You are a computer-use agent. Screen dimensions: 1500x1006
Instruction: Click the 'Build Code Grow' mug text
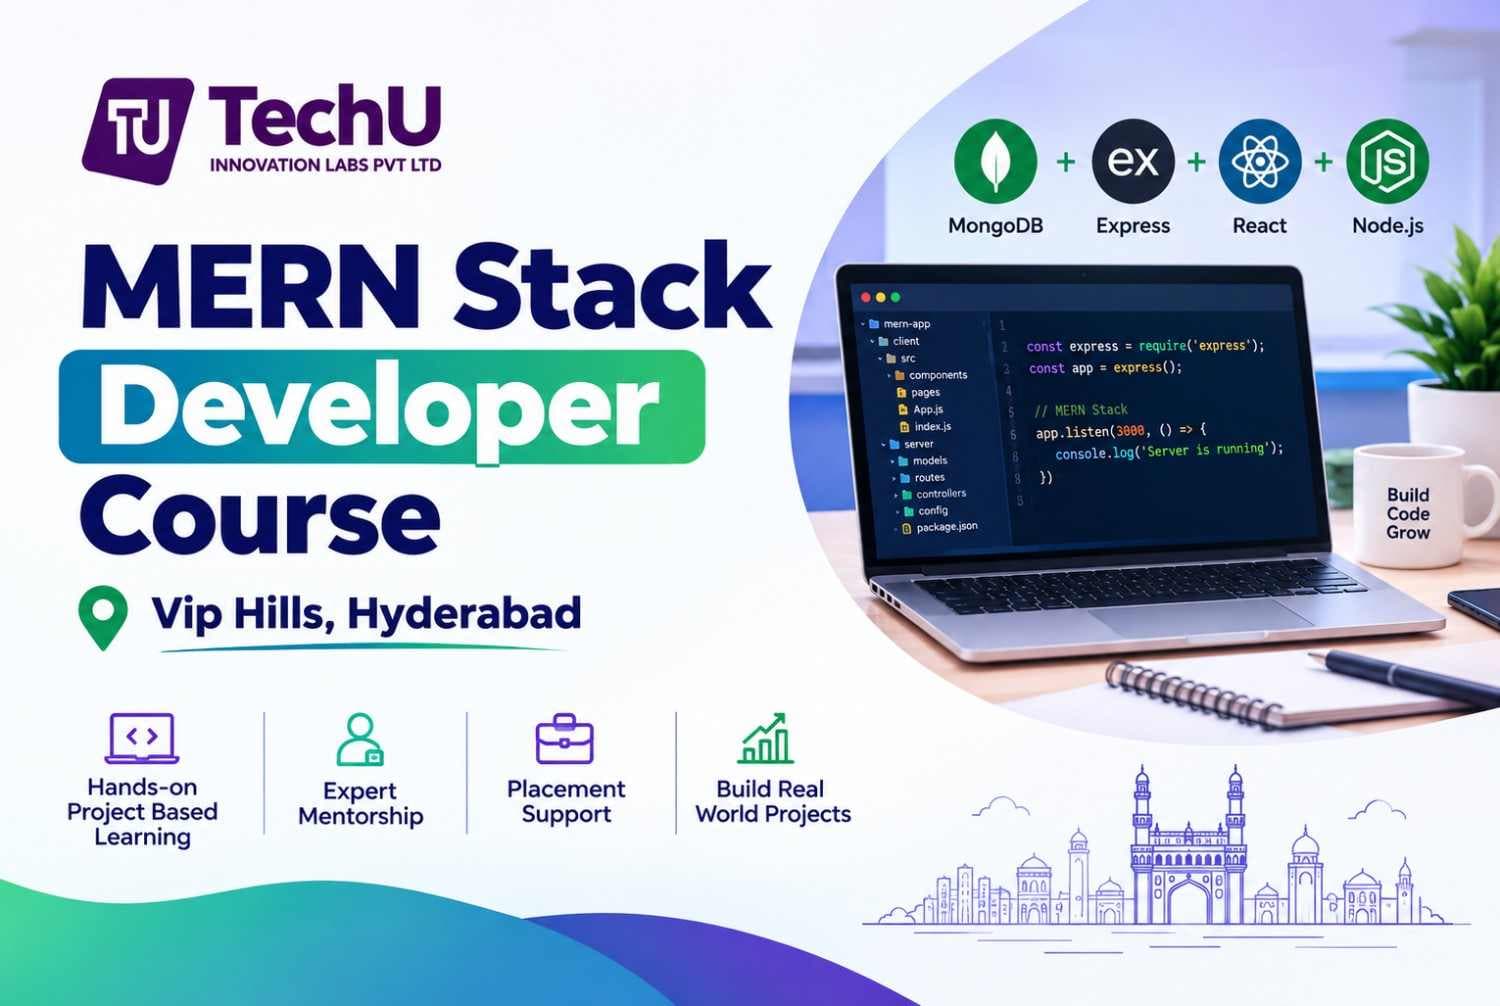tap(1408, 513)
